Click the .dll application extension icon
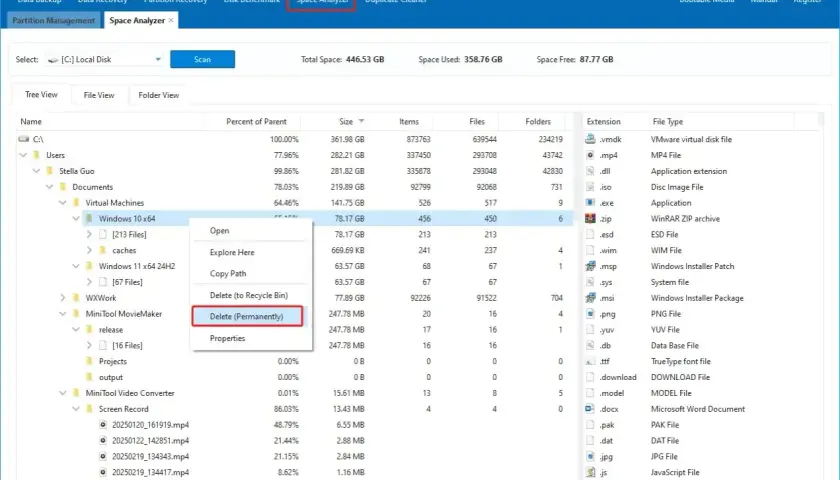Image resolution: width=840 pixels, height=480 pixels. [590, 171]
